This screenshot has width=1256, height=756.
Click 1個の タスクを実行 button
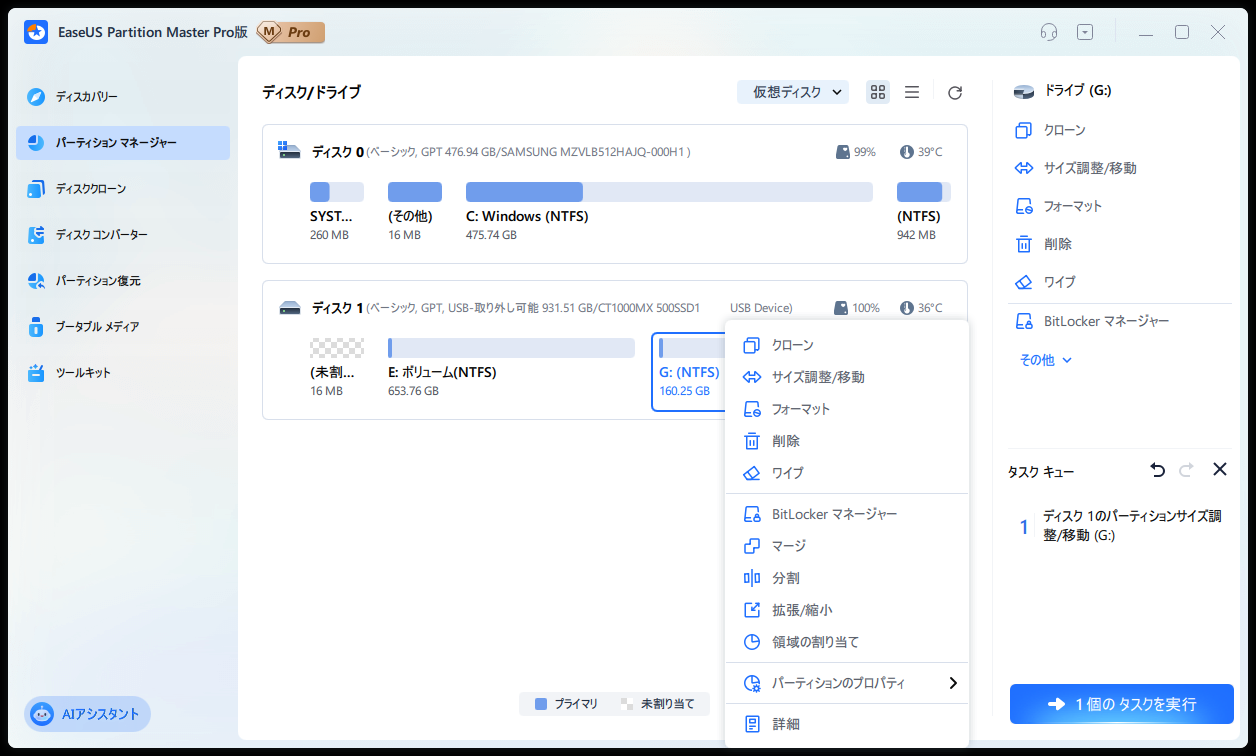click(x=1121, y=704)
